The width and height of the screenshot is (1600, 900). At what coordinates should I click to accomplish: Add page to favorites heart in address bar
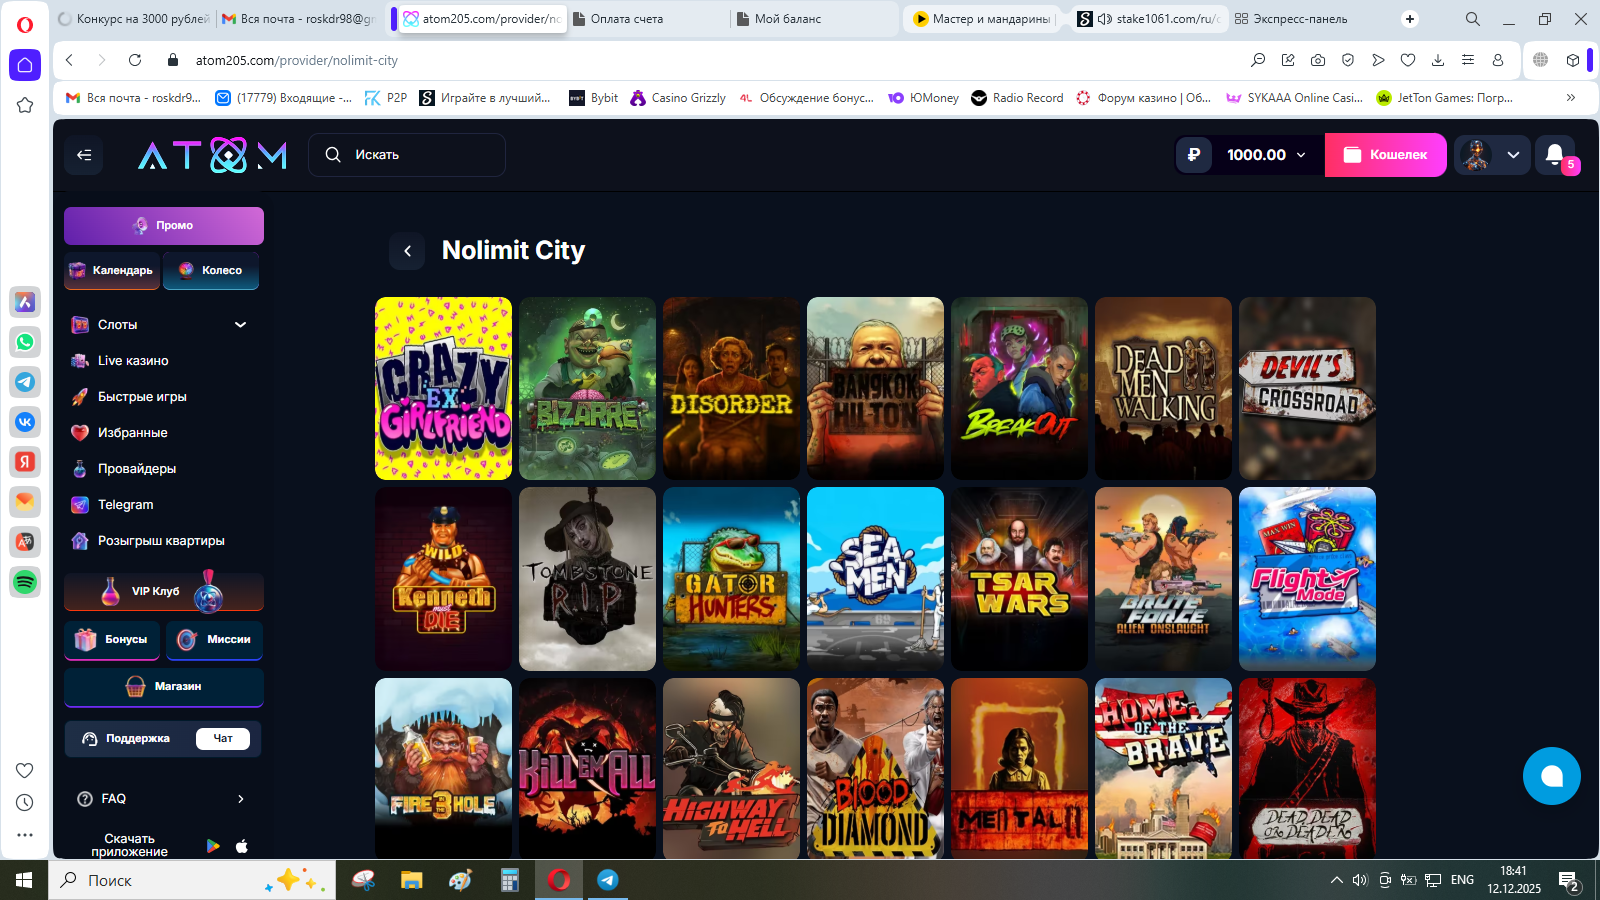pos(1408,60)
